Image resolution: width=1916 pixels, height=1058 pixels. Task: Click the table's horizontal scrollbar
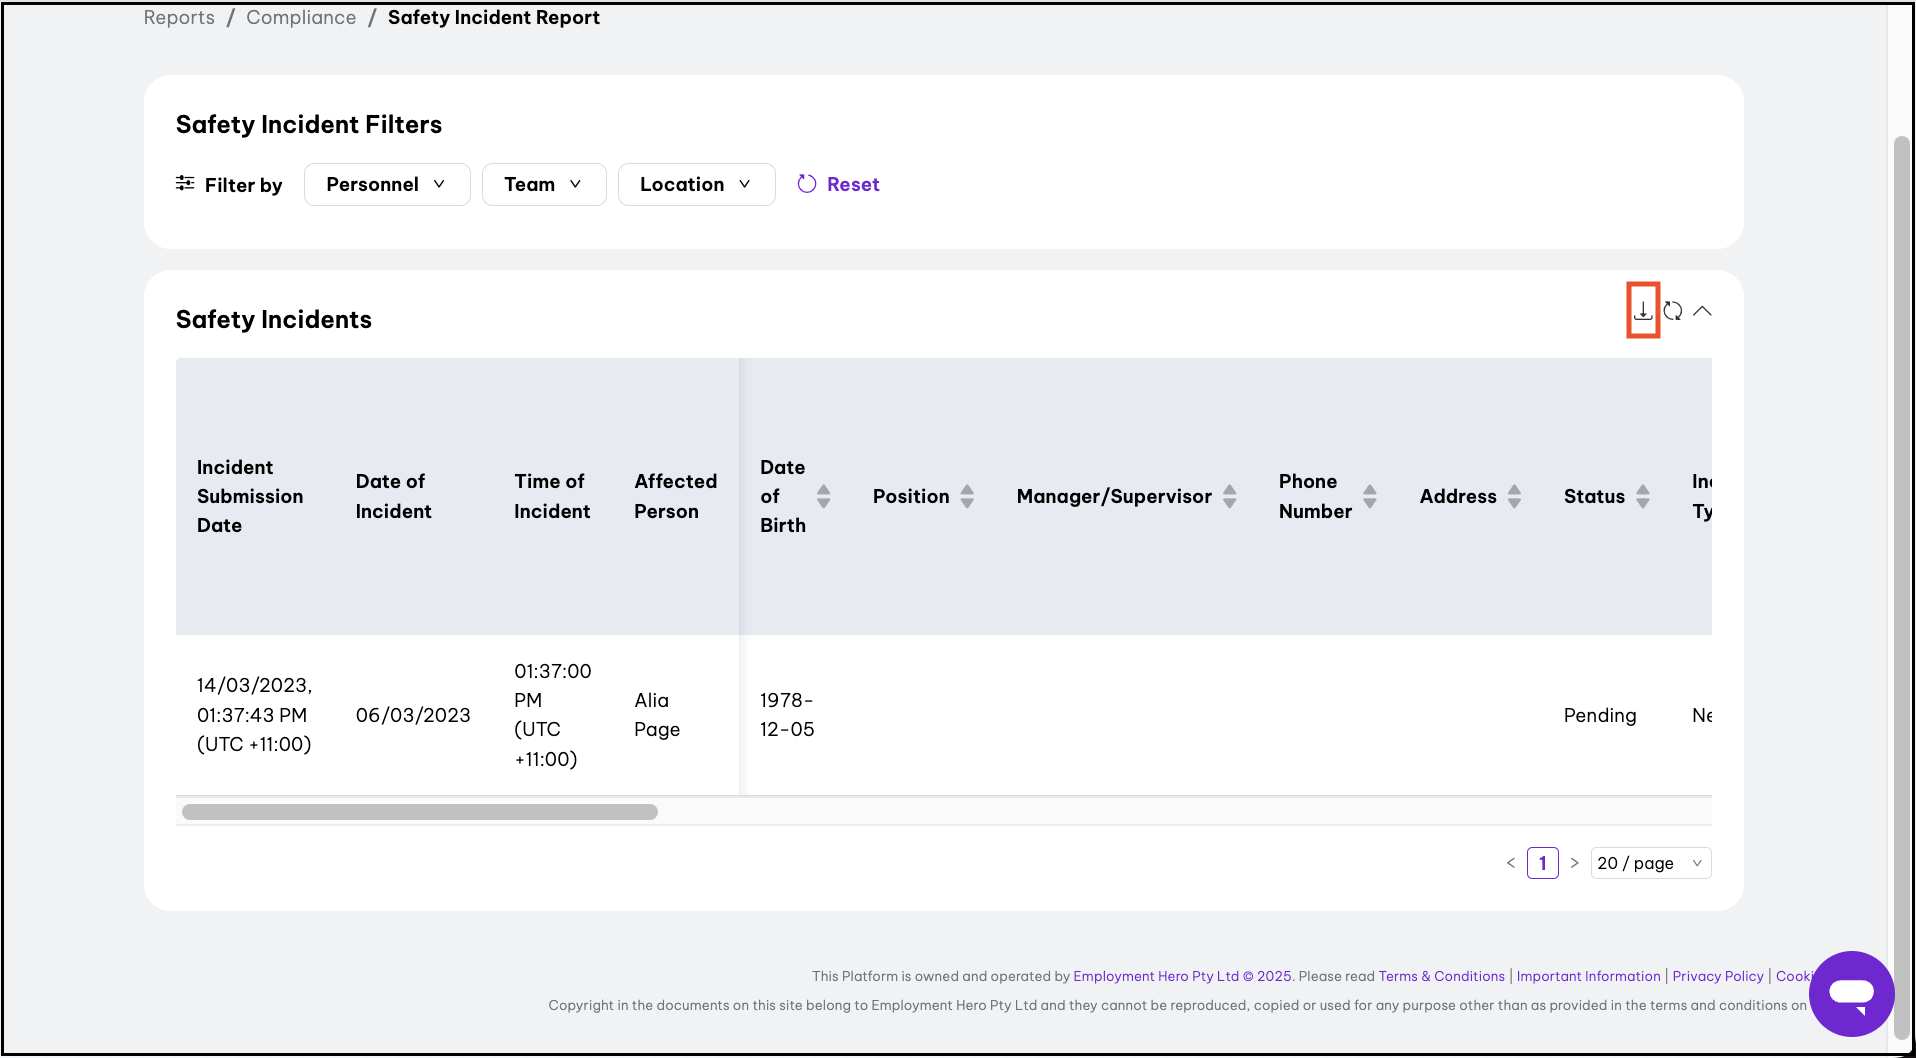[x=420, y=812]
